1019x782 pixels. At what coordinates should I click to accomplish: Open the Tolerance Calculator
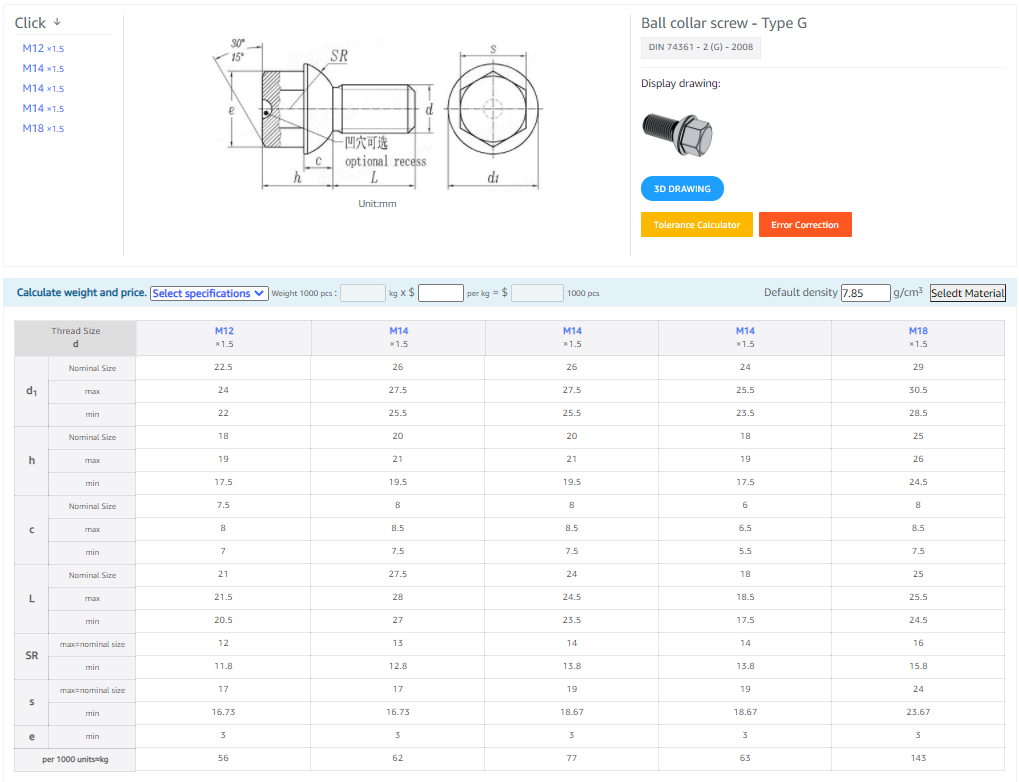(x=696, y=225)
